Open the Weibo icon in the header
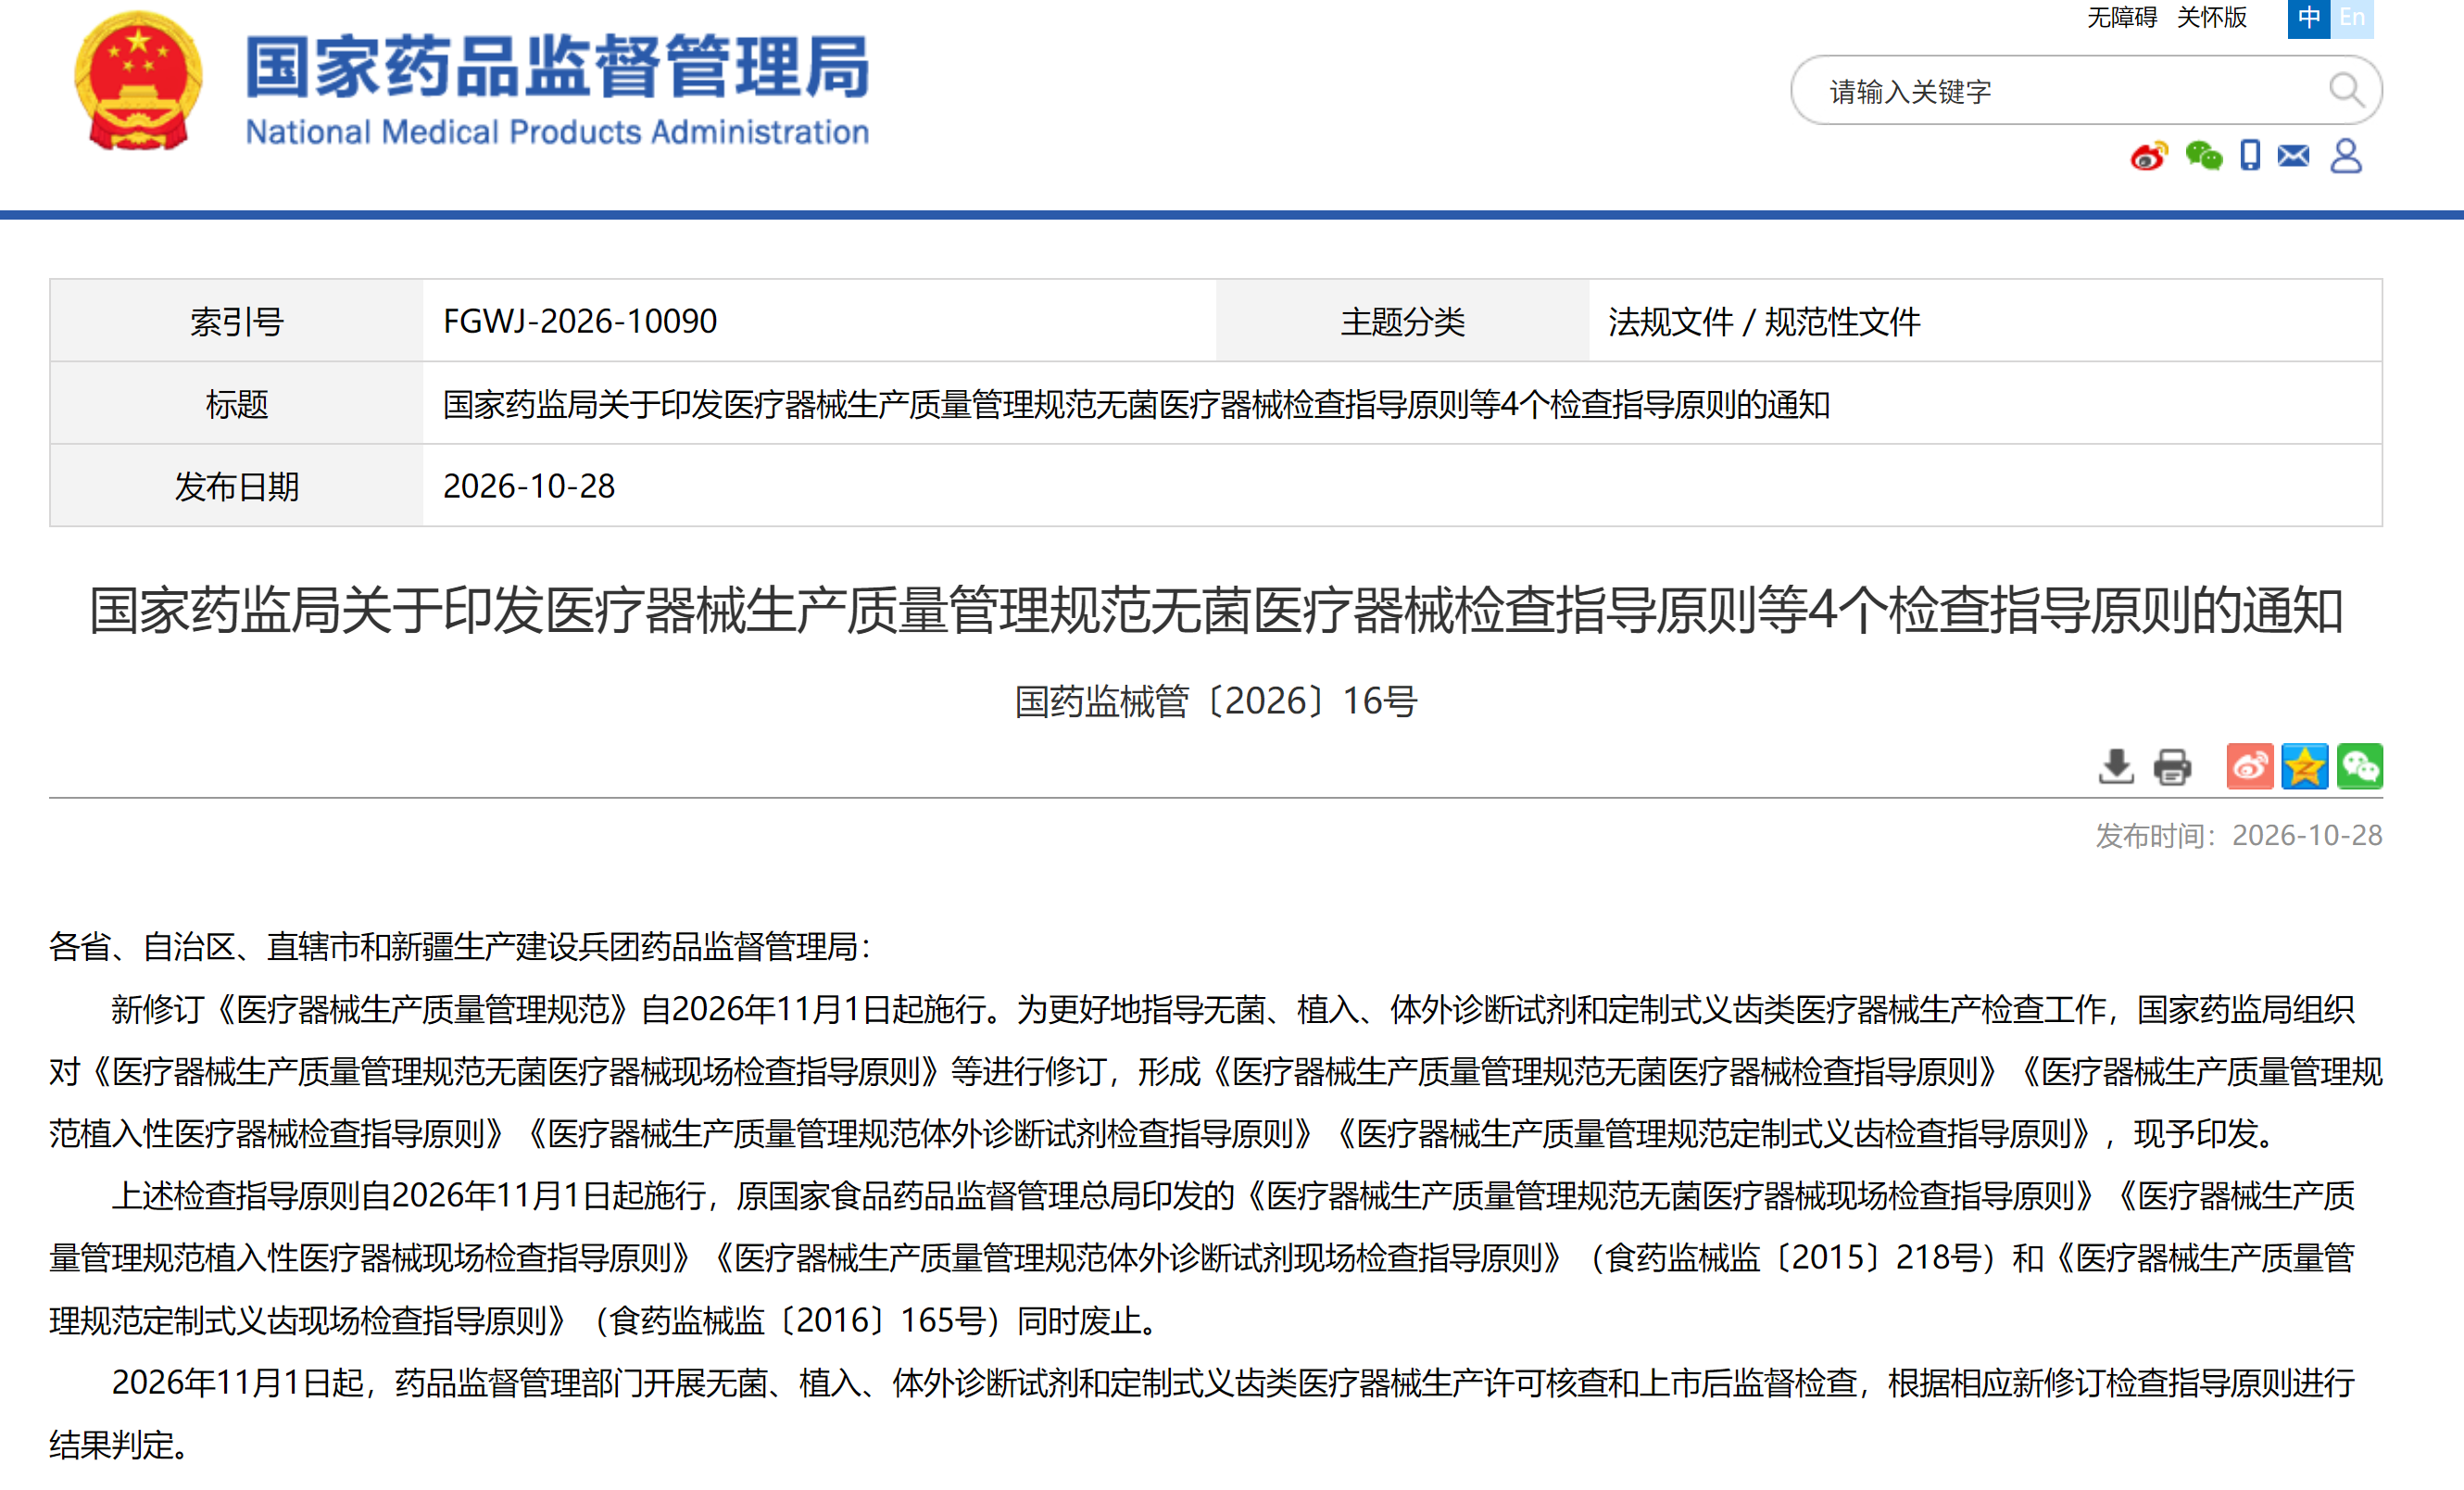This screenshot has width=2464, height=1490. tap(2148, 156)
